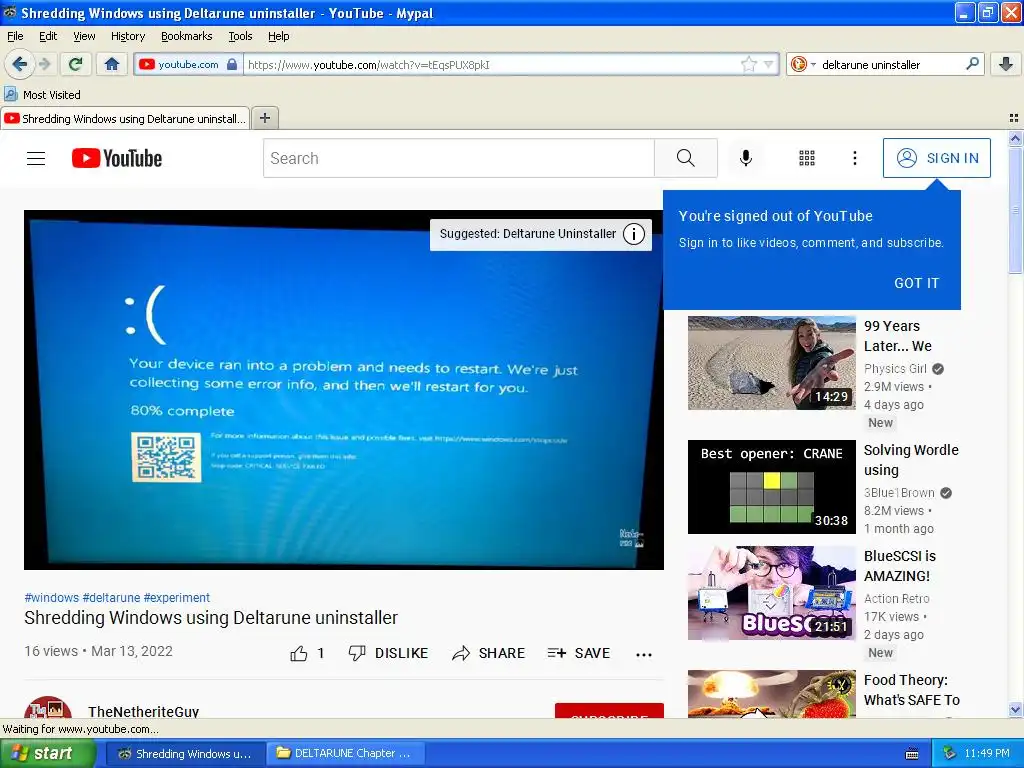This screenshot has height=768, width=1024.
Task: Click the Shredding Windows taskbar button
Action: click(185, 754)
